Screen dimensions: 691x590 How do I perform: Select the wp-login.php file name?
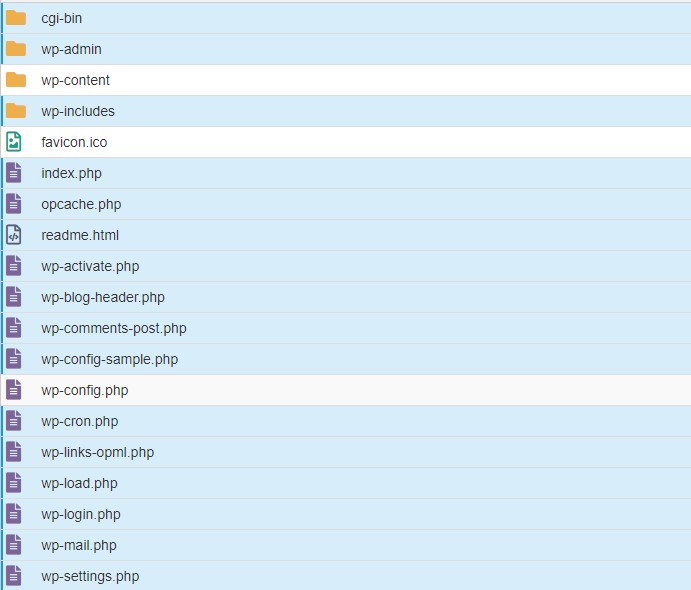(x=81, y=514)
